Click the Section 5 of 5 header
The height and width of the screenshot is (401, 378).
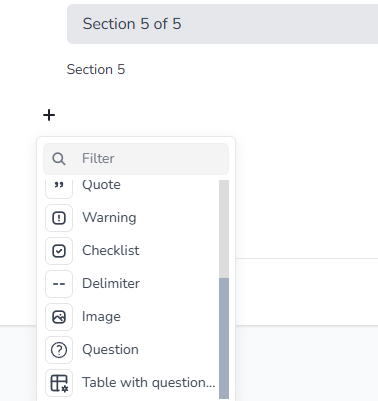click(x=222, y=24)
